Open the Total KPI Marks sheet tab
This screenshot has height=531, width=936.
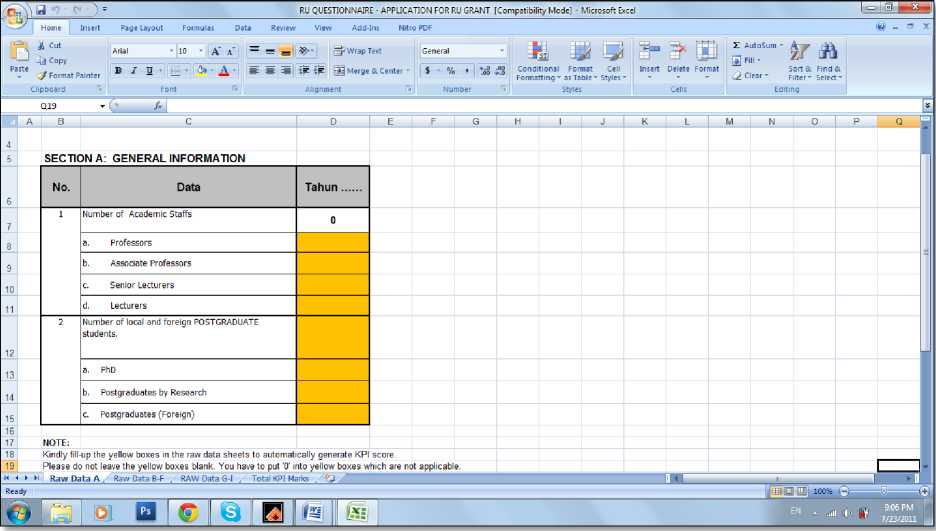pos(280,479)
